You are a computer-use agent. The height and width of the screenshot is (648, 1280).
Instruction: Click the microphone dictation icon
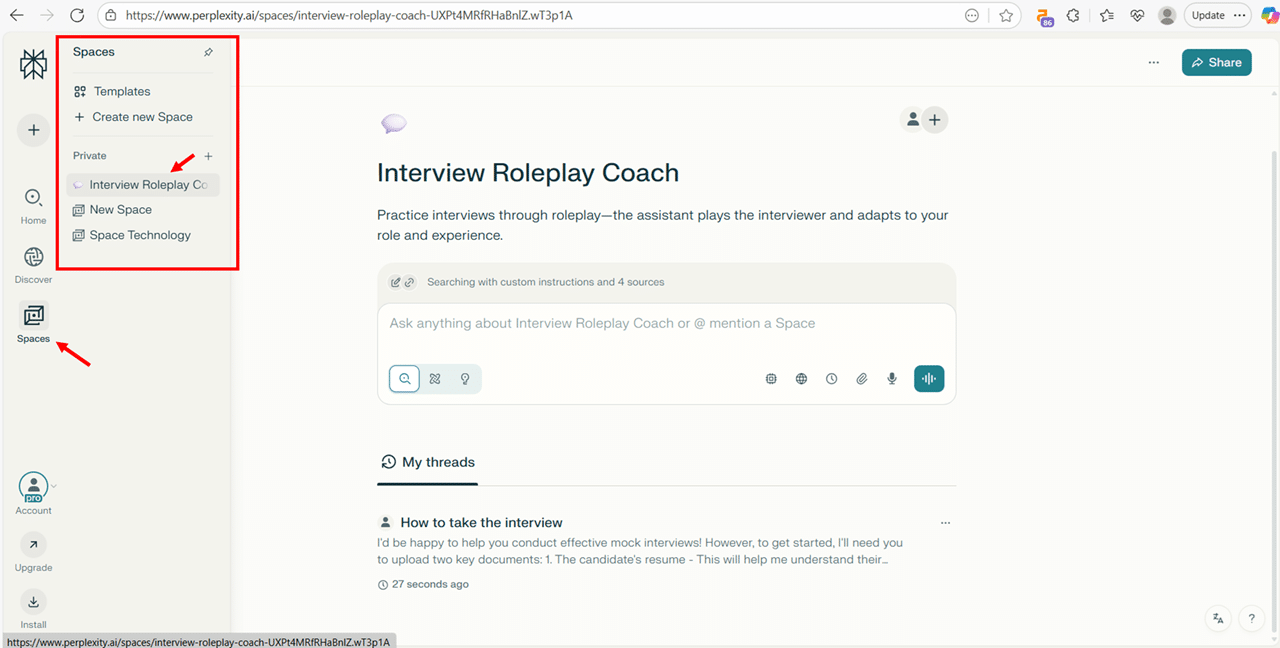coord(892,379)
